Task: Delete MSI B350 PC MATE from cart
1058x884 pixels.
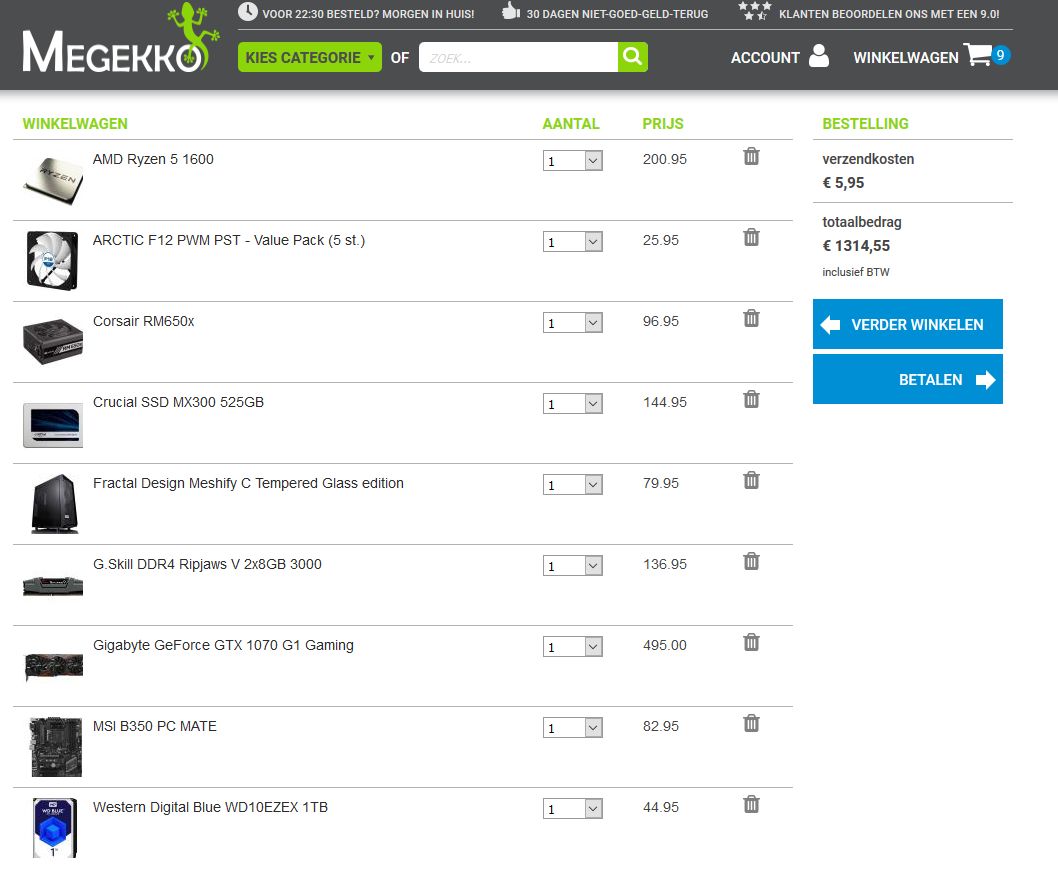Action: pyautogui.click(x=751, y=723)
